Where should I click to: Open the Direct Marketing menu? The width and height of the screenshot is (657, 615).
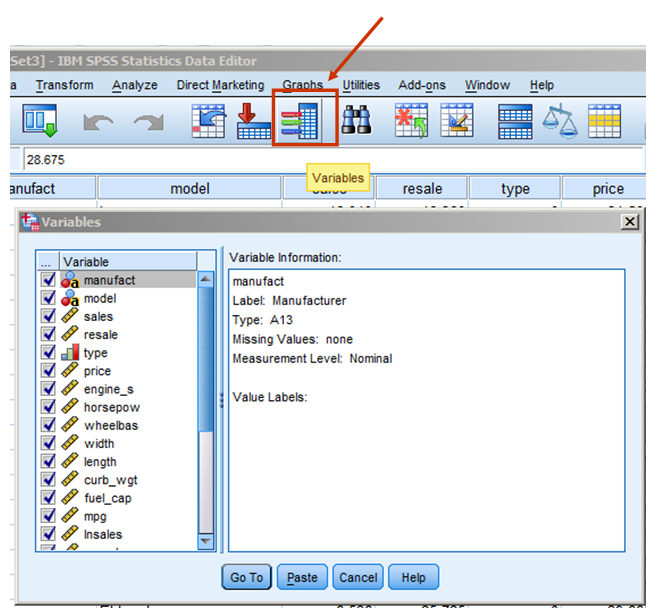pyautogui.click(x=220, y=85)
